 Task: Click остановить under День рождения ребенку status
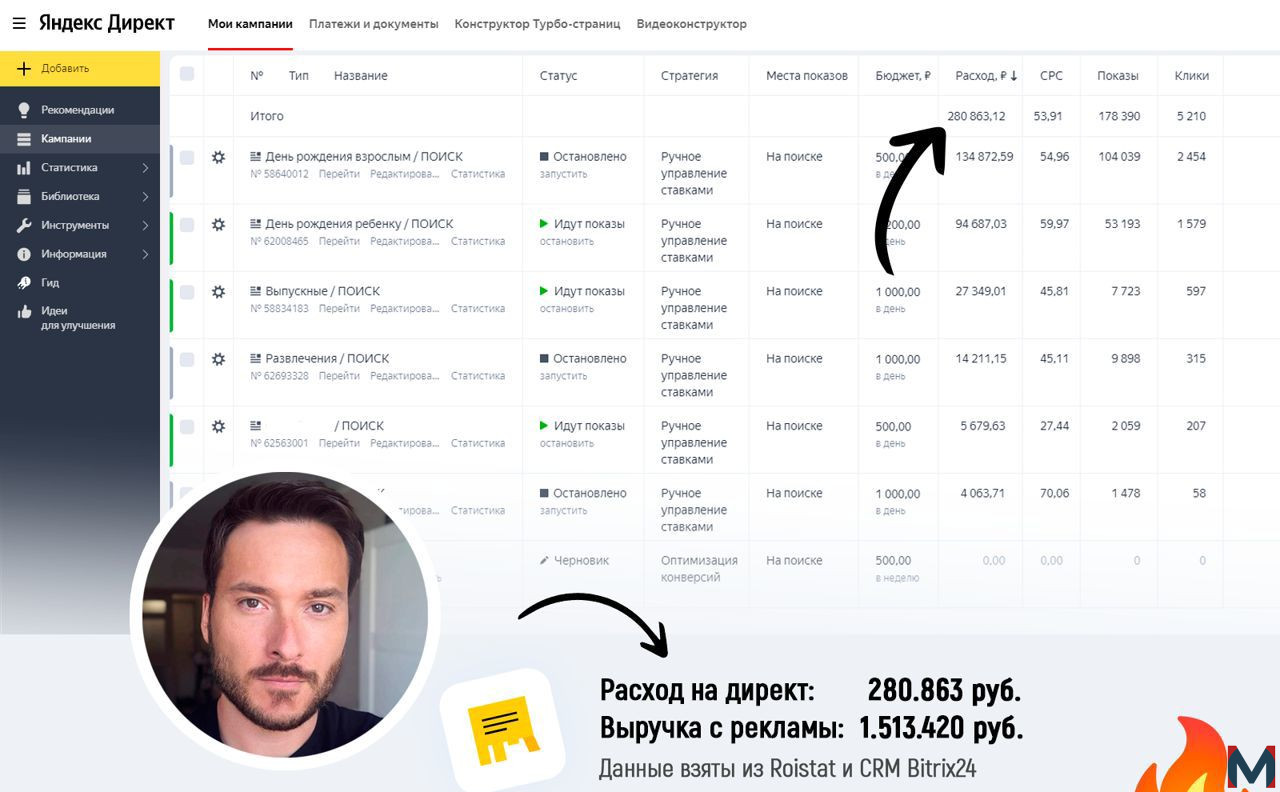(x=566, y=241)
